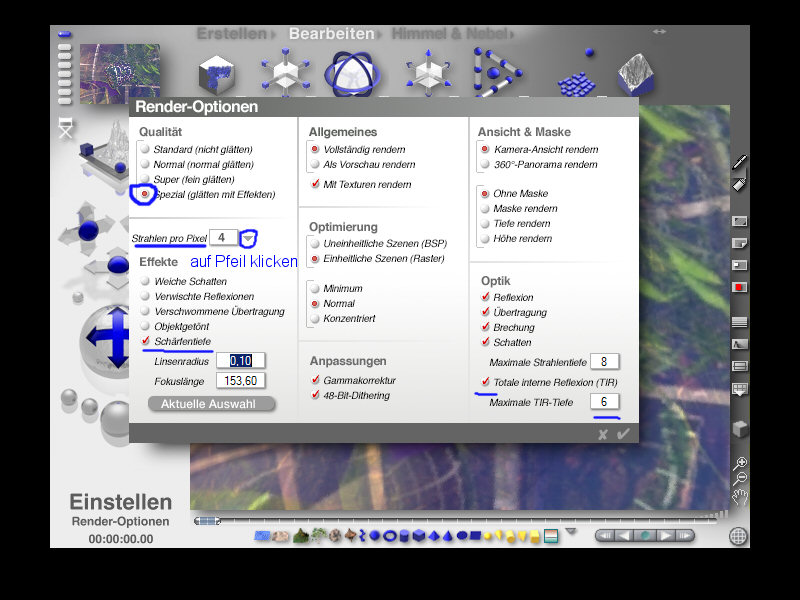Create a blue torus primitive
The width and height of the screenshot is (800, 600).
tap(390, 536)
